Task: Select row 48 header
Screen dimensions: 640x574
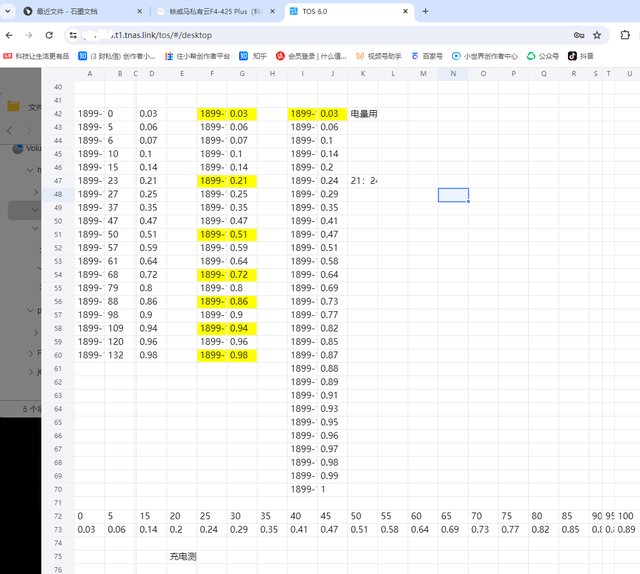Action: click(x=58, y=194)
